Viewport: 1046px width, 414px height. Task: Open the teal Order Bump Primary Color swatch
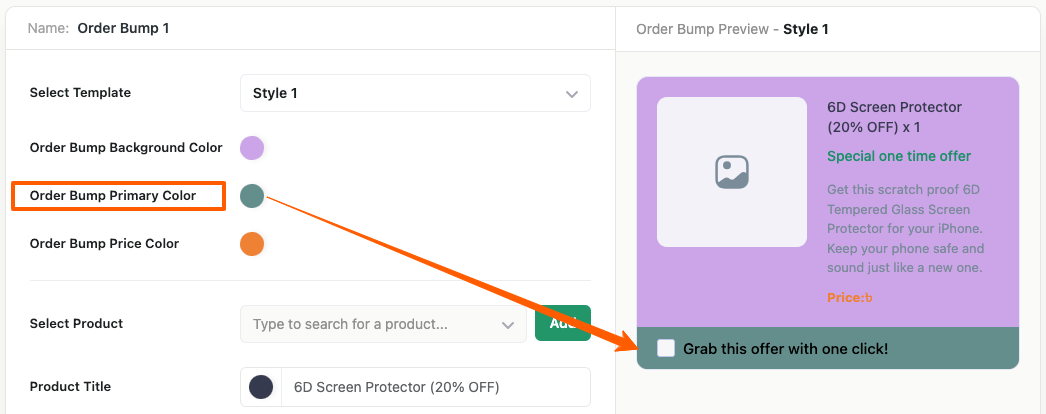[252, 196]
